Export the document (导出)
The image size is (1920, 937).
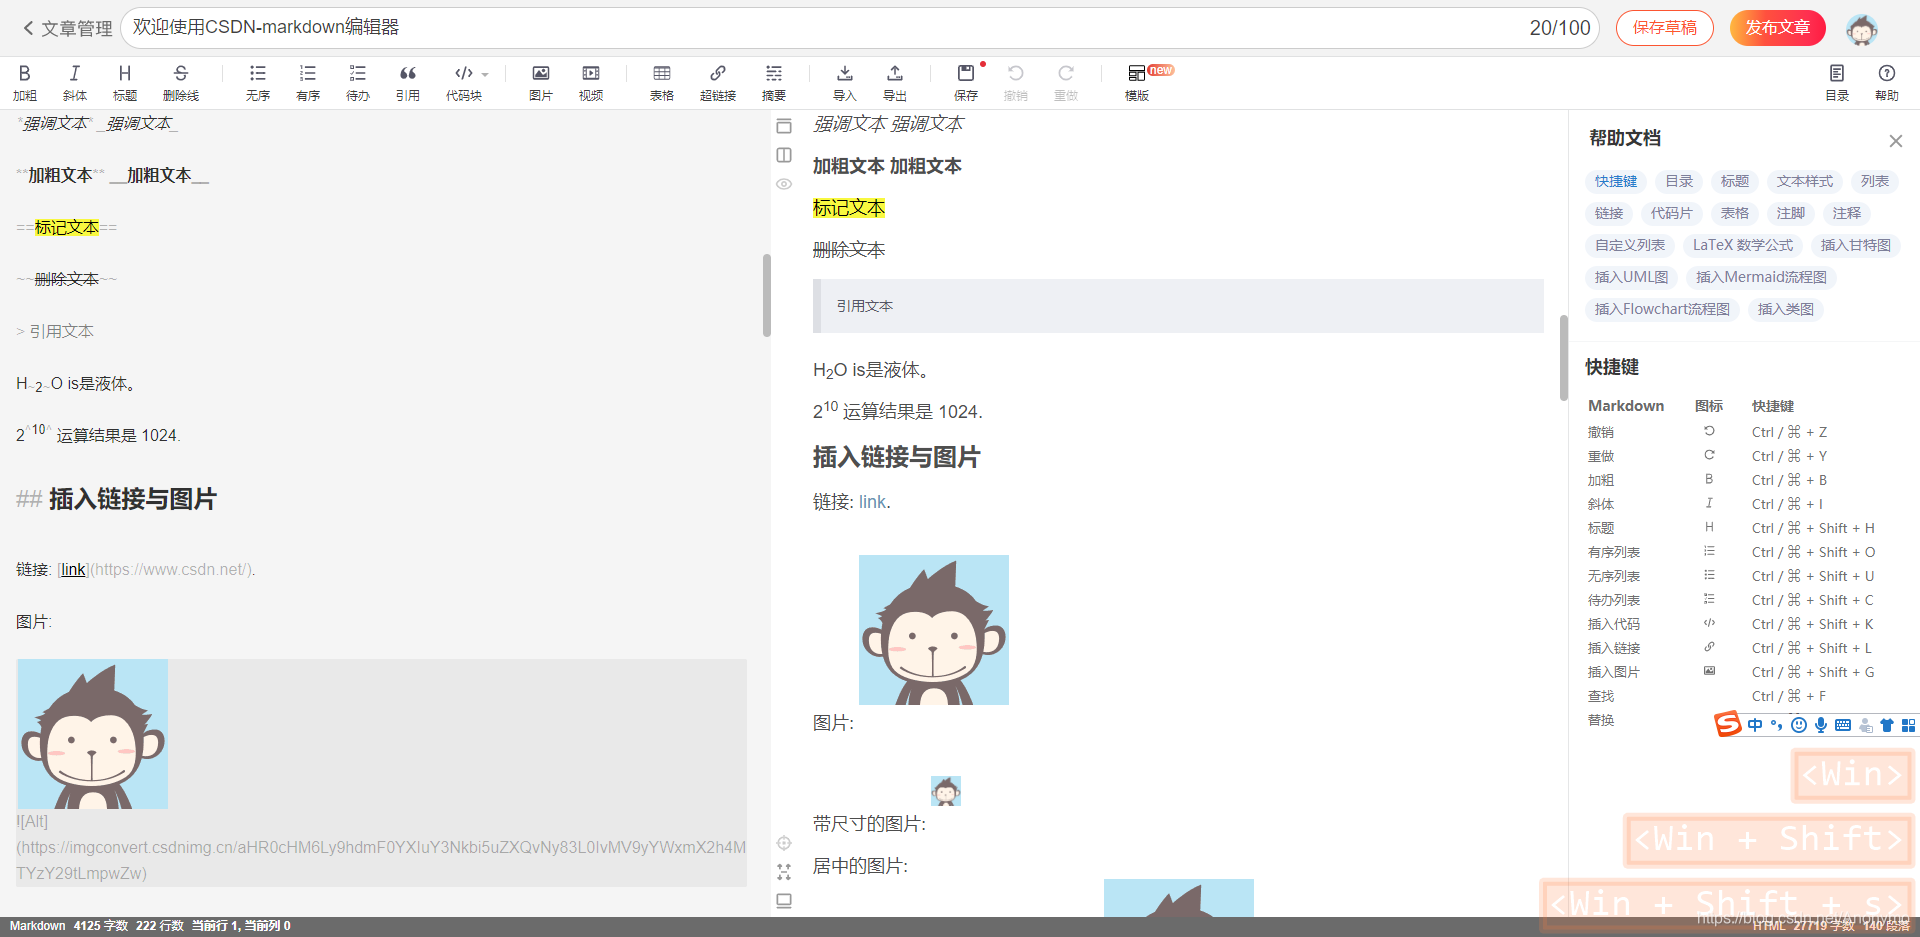coord(895,82)
